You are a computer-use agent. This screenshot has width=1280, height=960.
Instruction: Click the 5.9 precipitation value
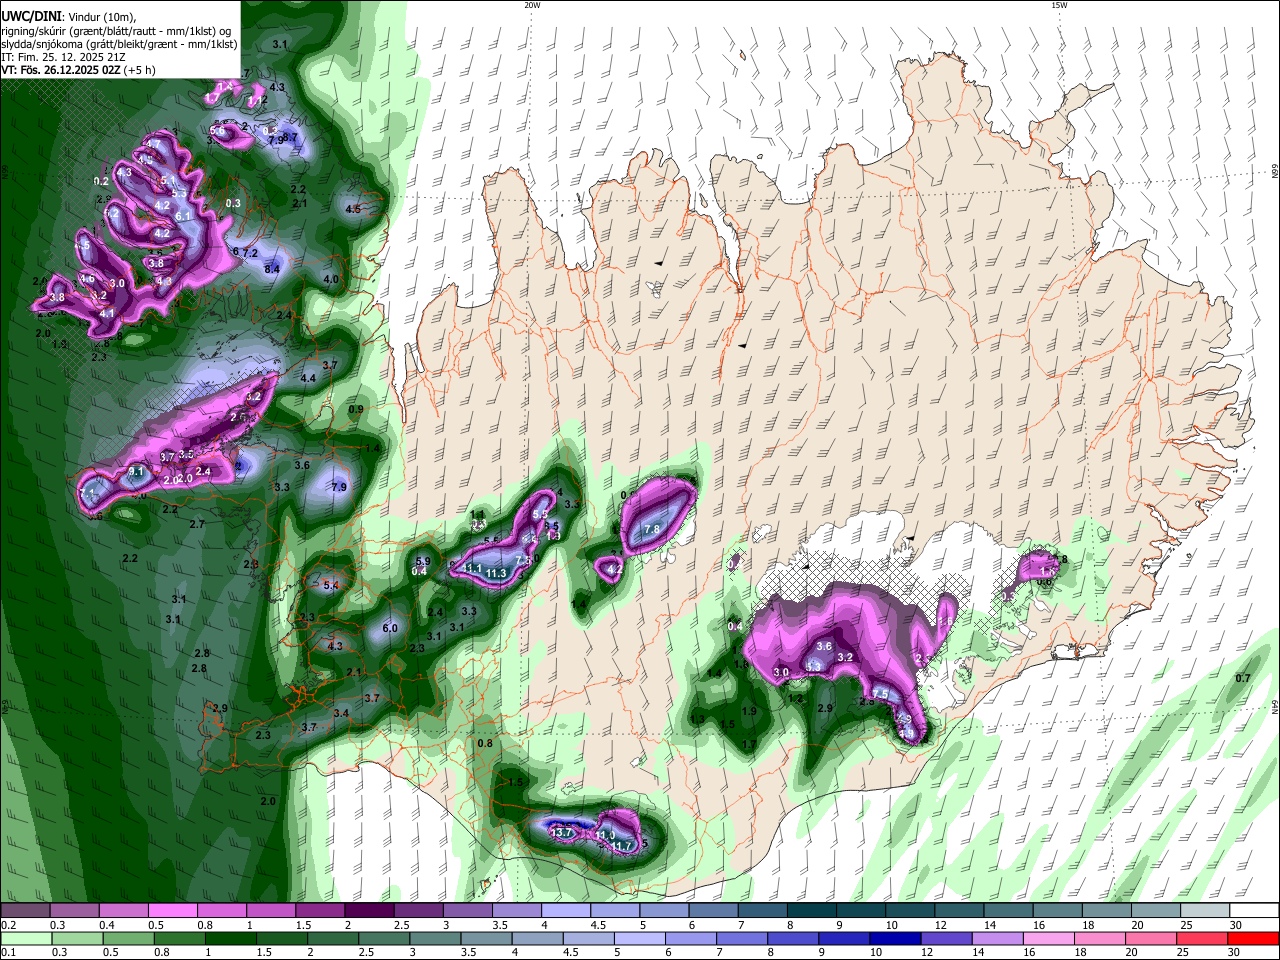[x=422, y=562]
